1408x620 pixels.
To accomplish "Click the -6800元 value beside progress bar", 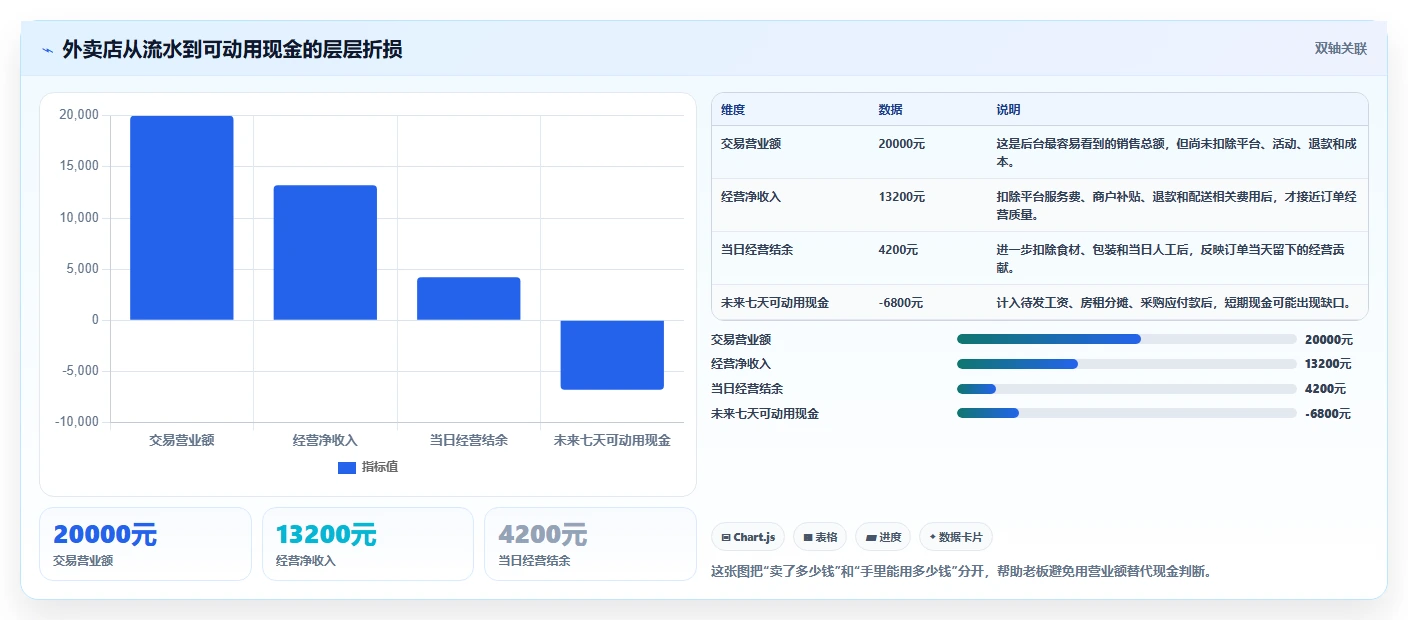I will [x=1328, y=414].
